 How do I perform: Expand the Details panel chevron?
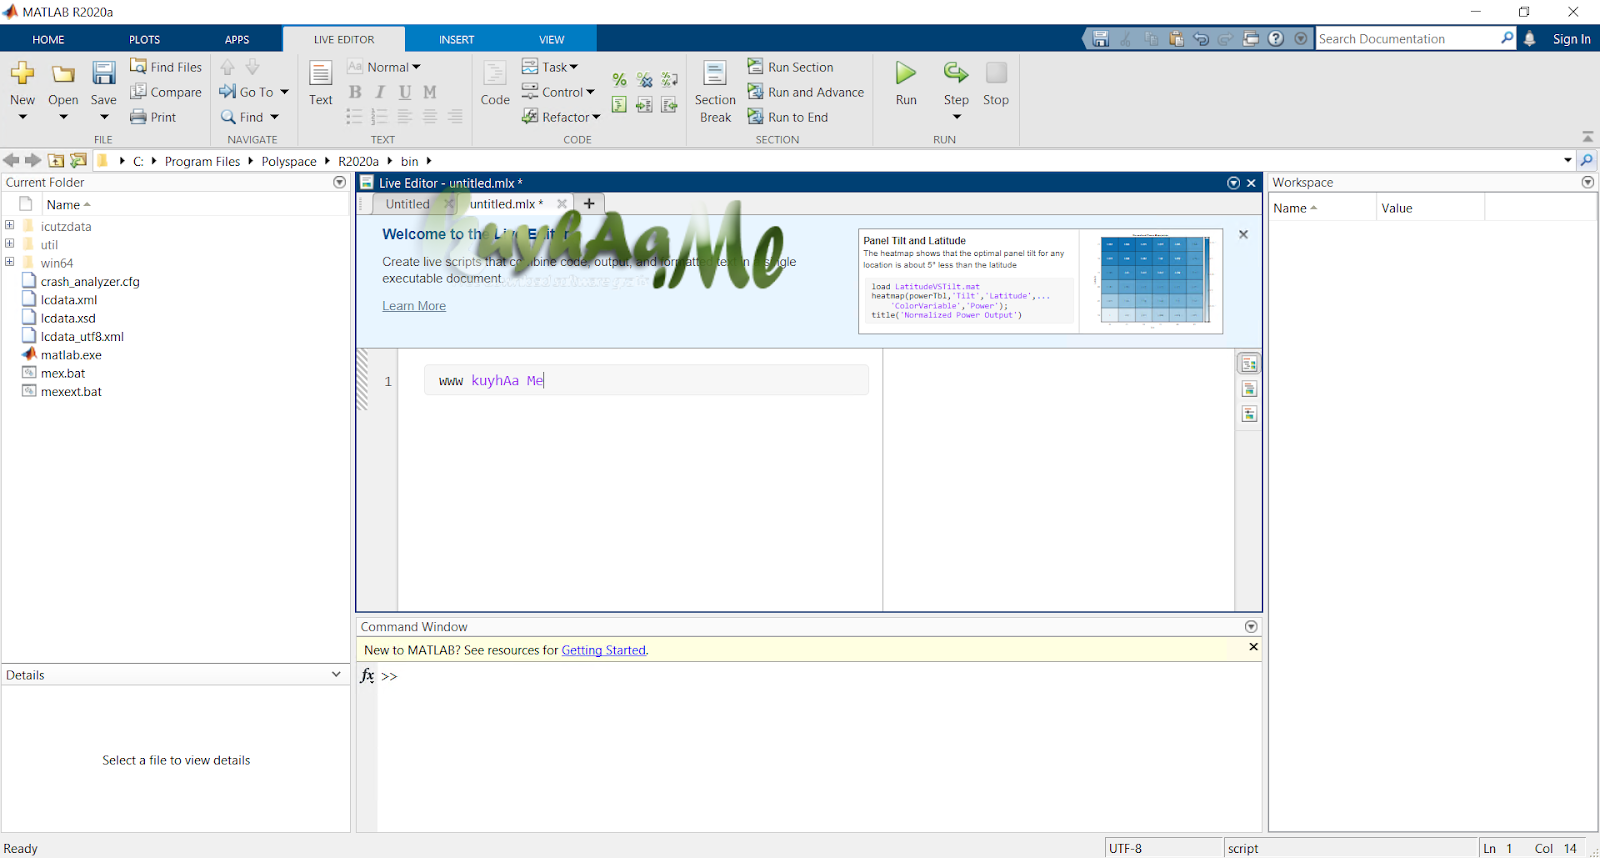(x=336, y=674)
